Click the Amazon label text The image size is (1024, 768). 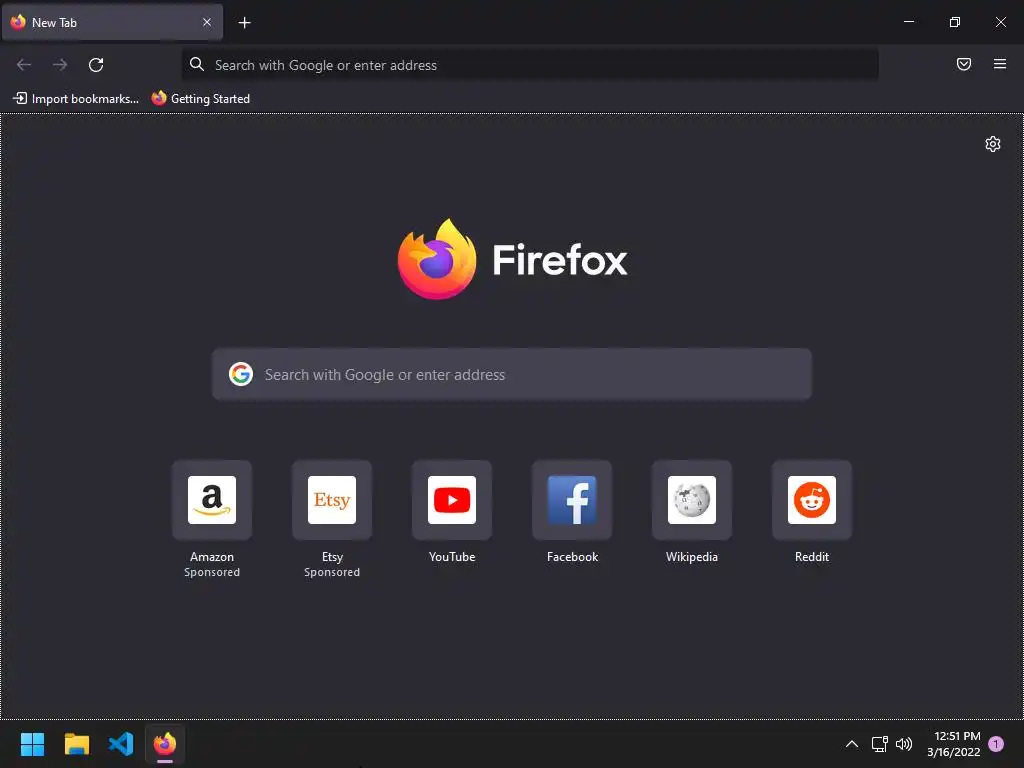pos(212,557)
